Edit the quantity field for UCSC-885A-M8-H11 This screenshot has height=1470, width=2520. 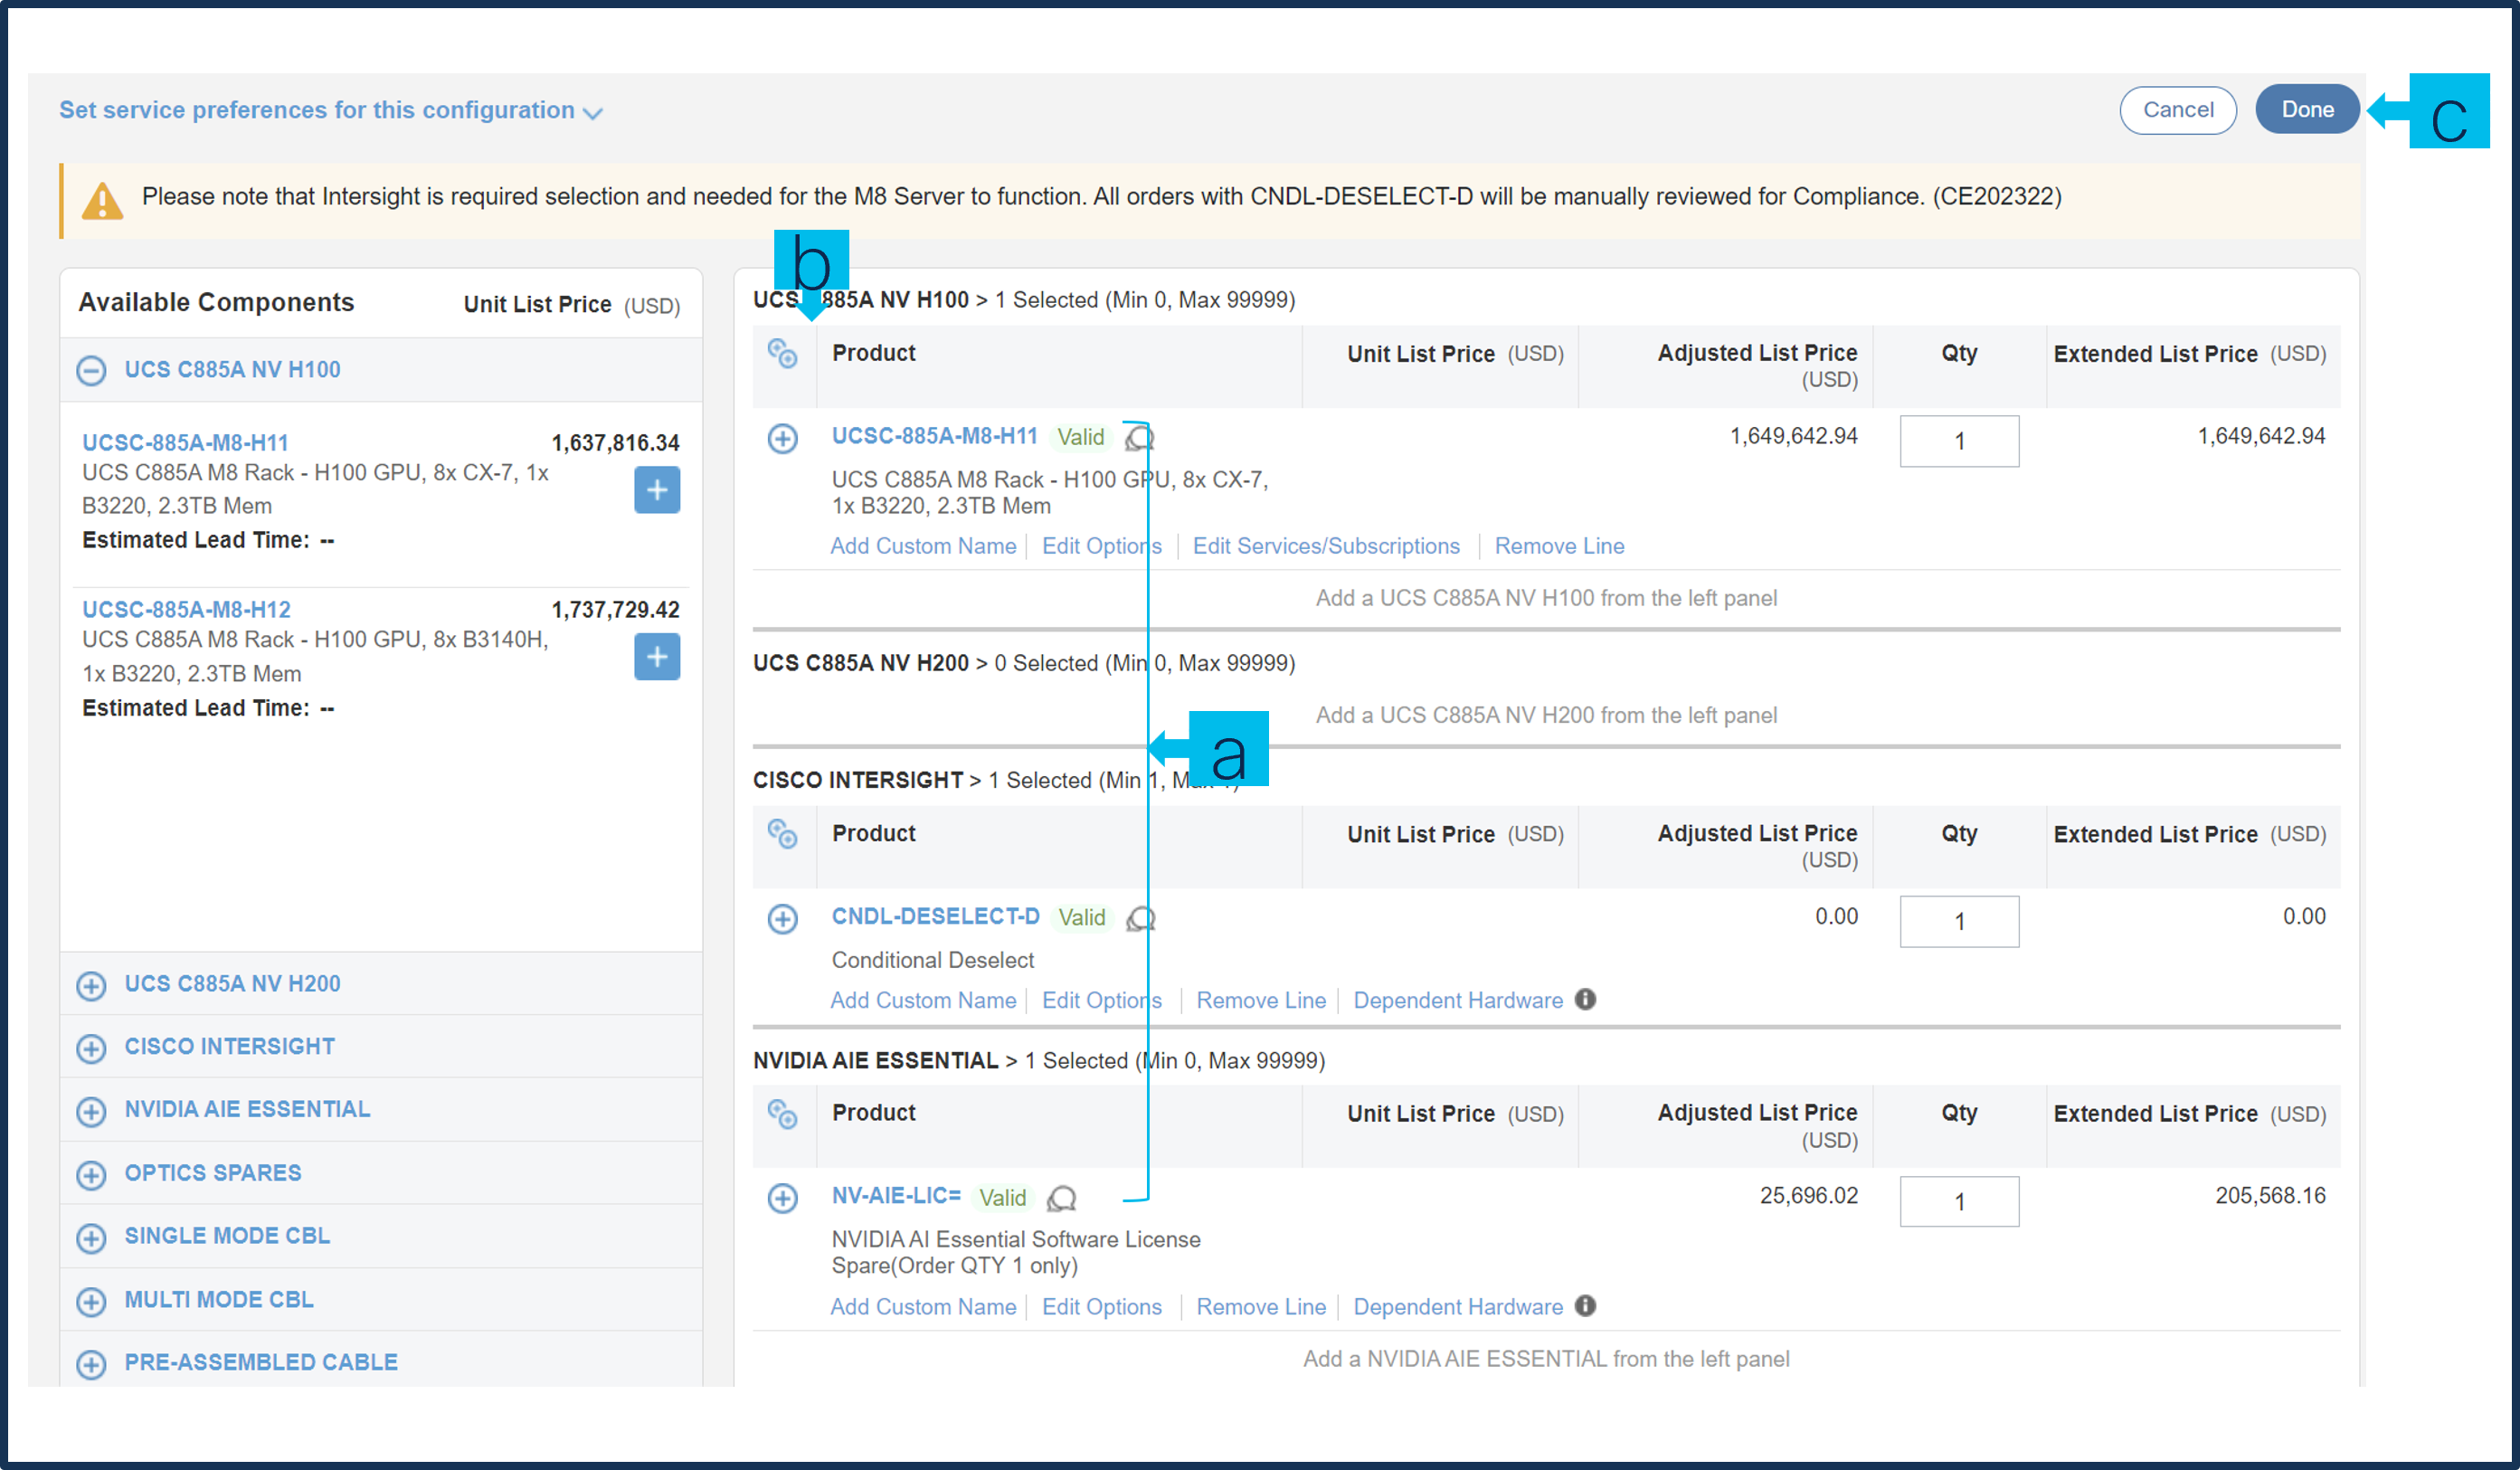1958,441
